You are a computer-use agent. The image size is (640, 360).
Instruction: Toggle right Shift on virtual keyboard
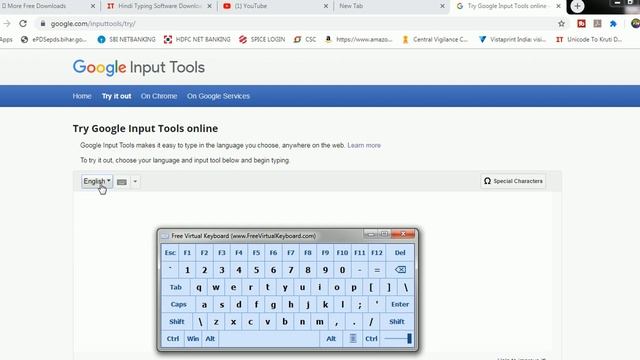(397, 321)
